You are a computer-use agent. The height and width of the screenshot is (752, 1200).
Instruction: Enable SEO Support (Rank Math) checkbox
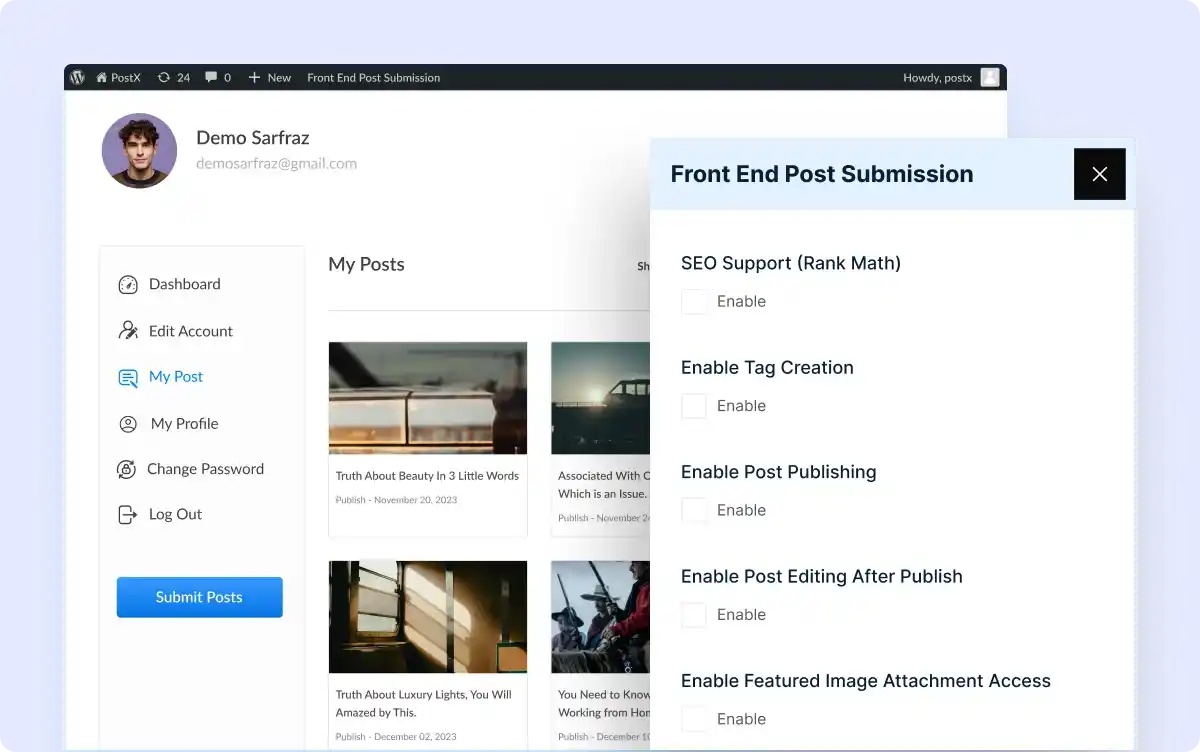pyautogui.click(x=694, y=302)
